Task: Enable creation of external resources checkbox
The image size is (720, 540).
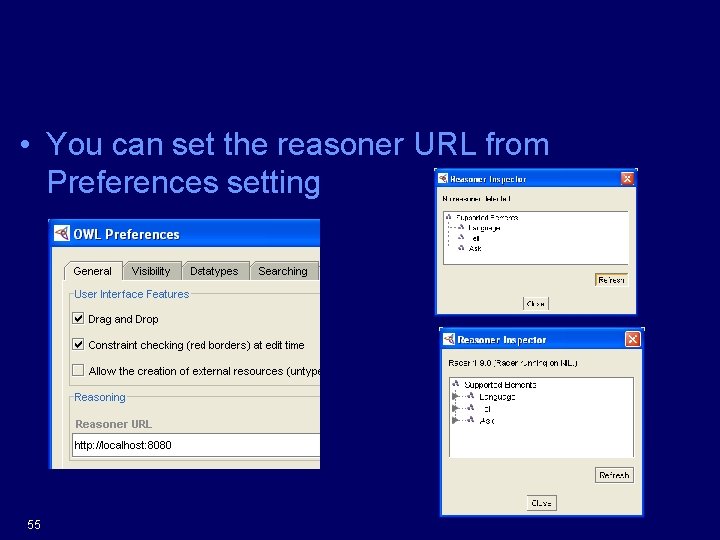Action: click(x=78, y=370)
